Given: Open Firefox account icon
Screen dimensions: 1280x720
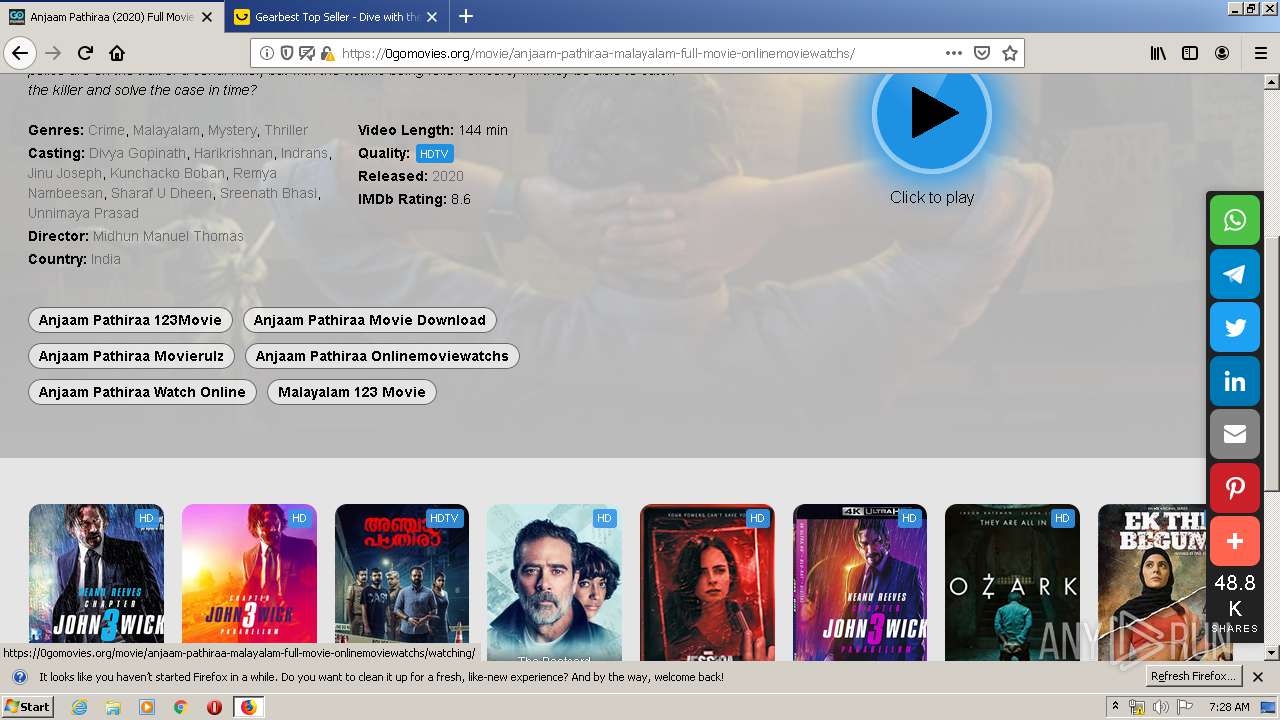Looking at the screenshot, I should tap(1222, 53).
